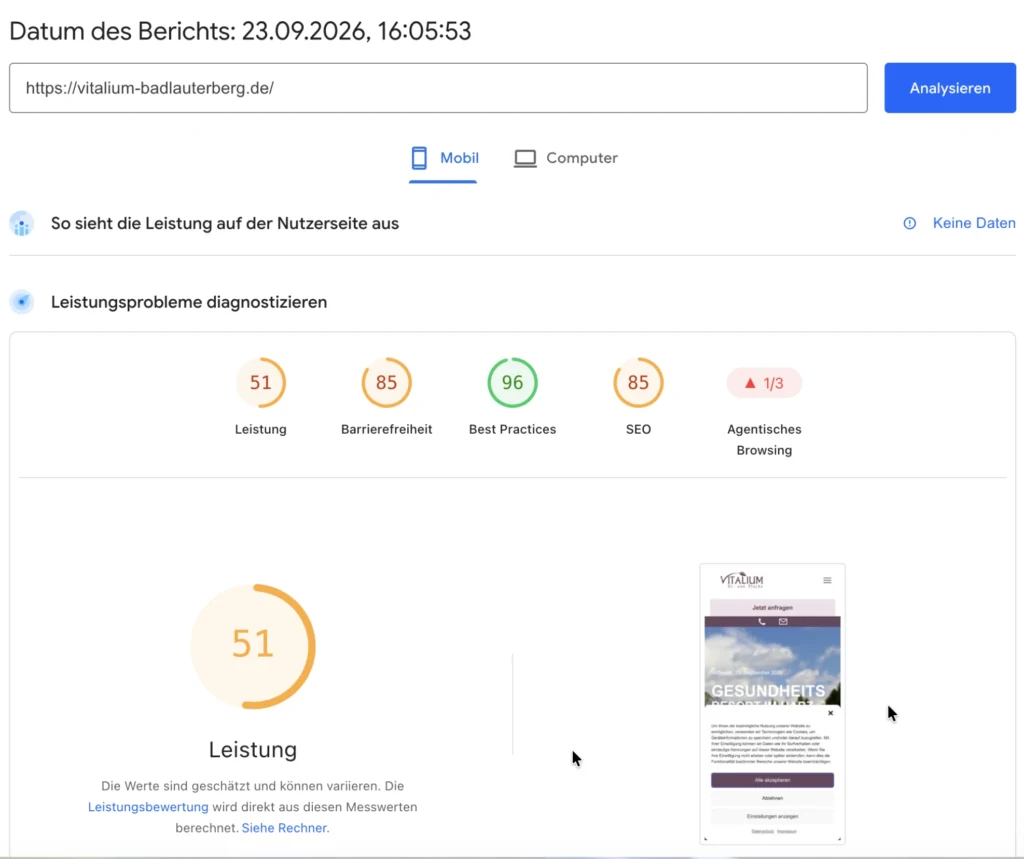Click the warning triangle in 1/3 badge

(x=750, y=383)
